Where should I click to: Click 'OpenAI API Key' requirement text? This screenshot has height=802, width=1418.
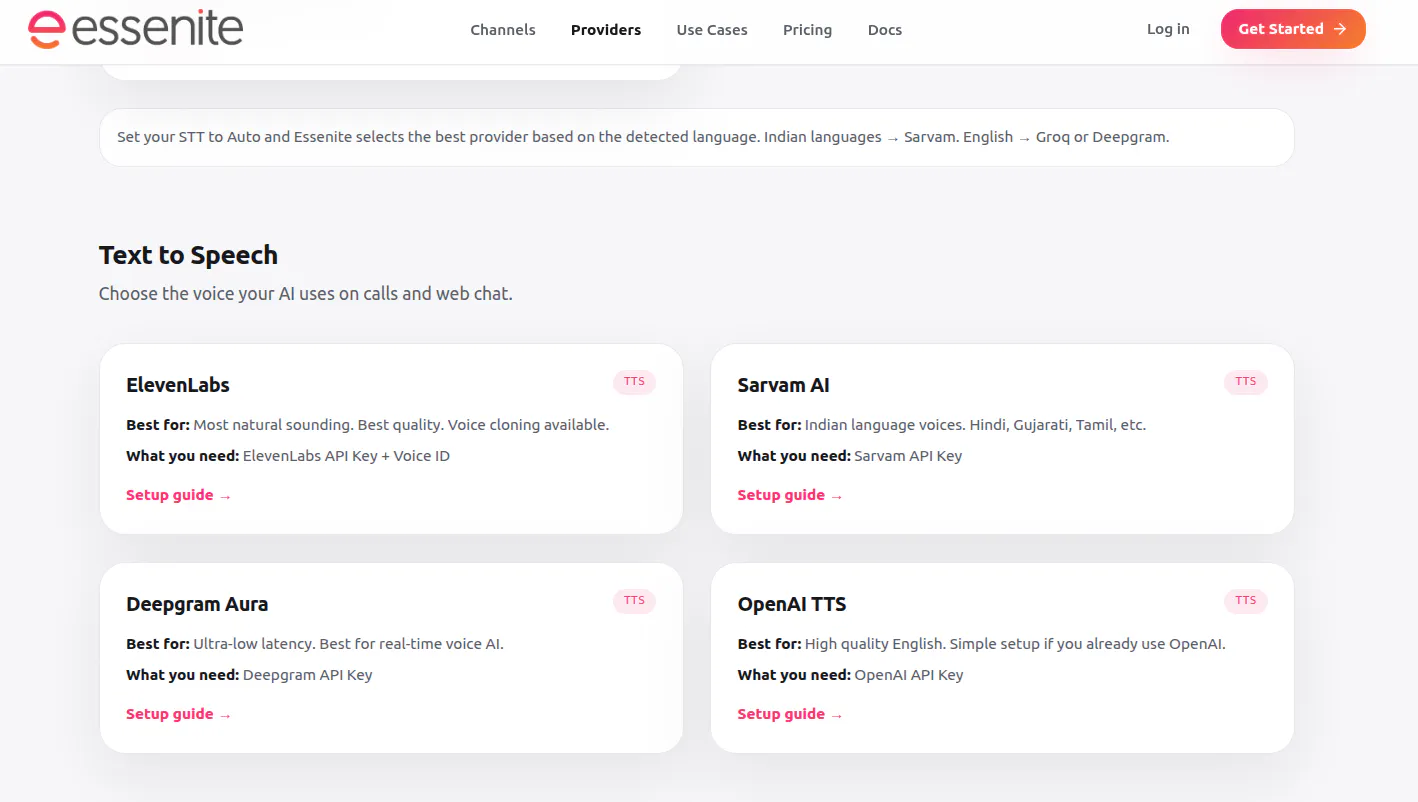coord(909,675)
